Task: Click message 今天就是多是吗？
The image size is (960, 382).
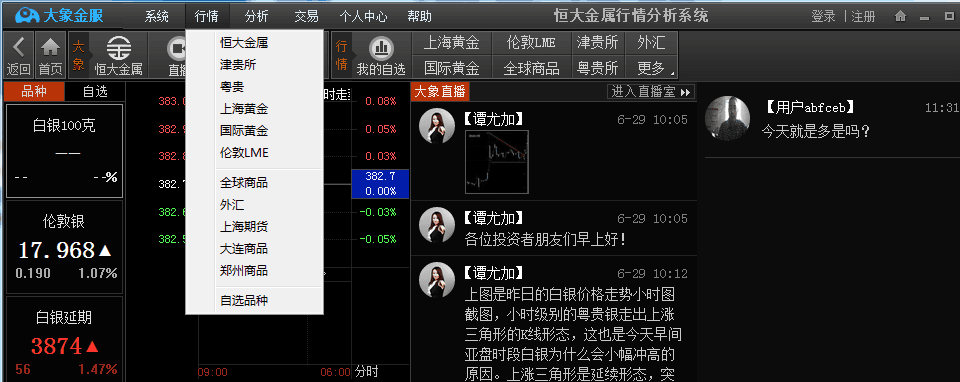Action: (x=816, y=130)
